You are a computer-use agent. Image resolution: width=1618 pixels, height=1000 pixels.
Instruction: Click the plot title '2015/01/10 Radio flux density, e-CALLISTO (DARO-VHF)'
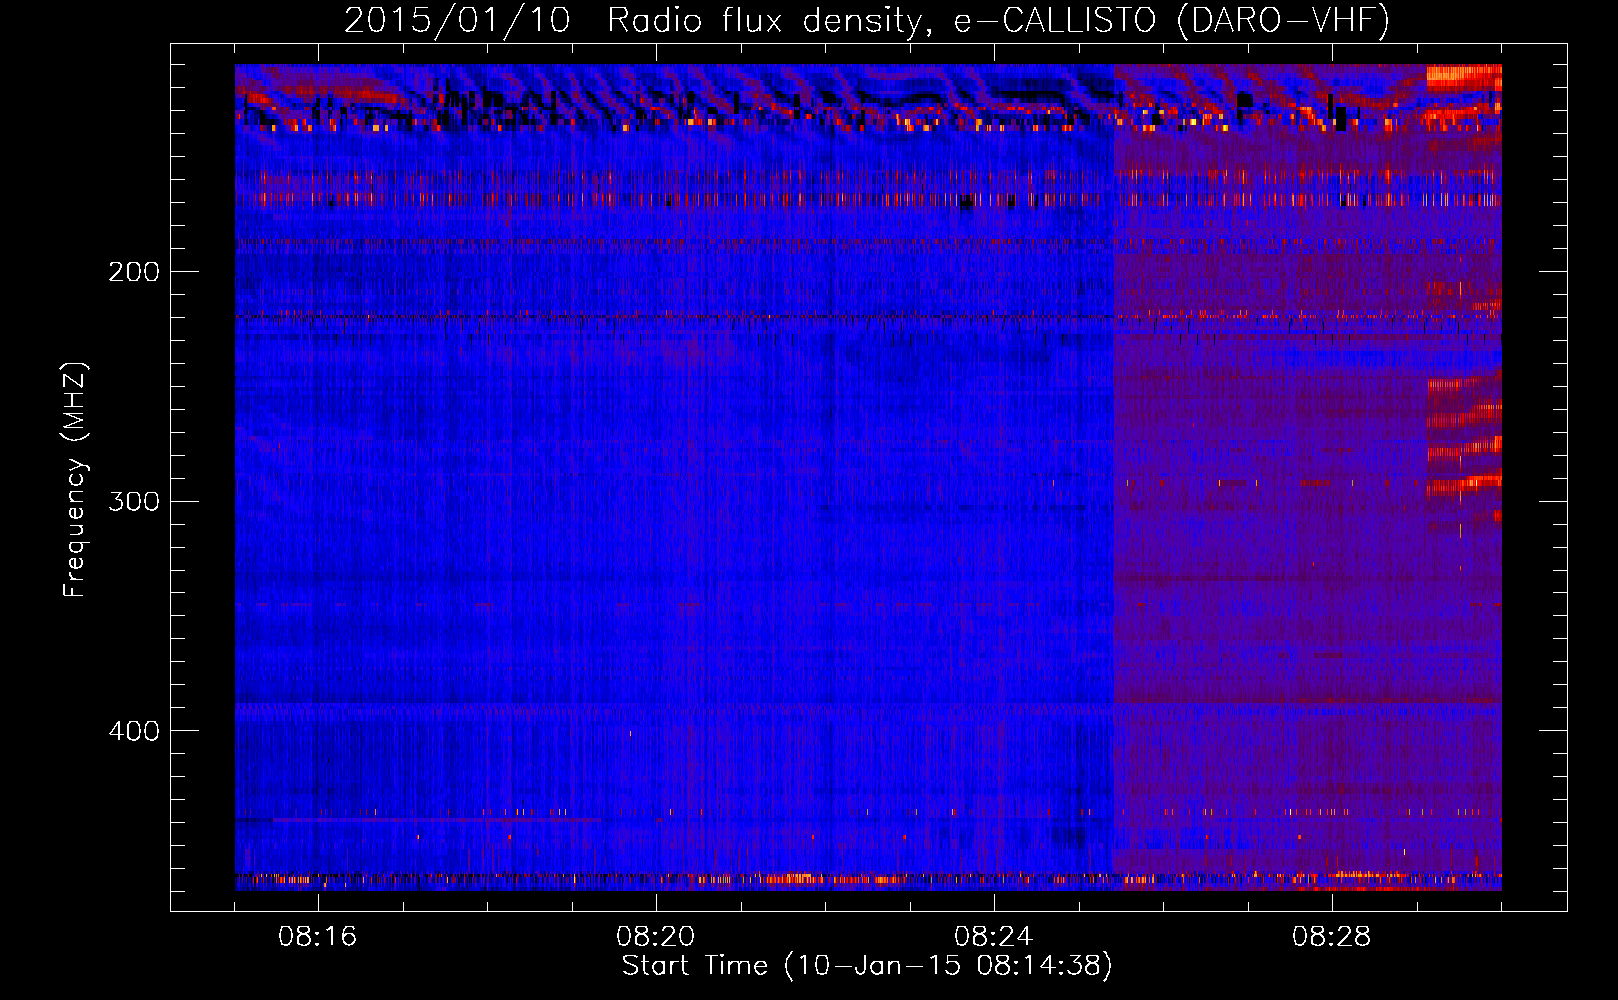[x=867, y=21]
